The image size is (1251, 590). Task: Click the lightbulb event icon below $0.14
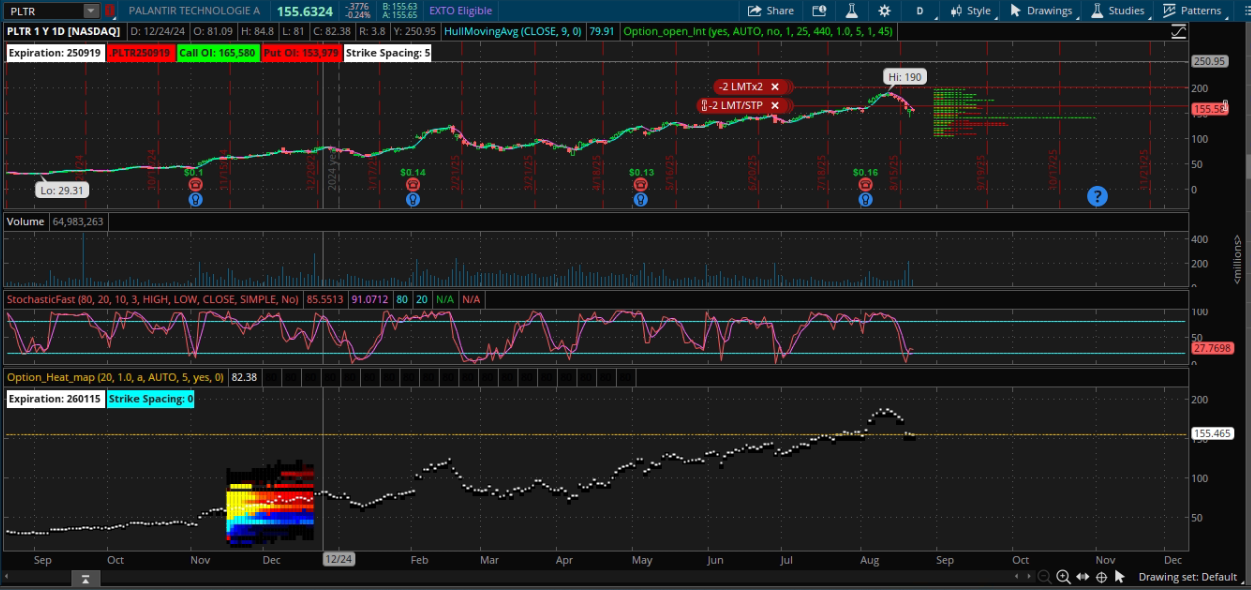click(412, 199)
